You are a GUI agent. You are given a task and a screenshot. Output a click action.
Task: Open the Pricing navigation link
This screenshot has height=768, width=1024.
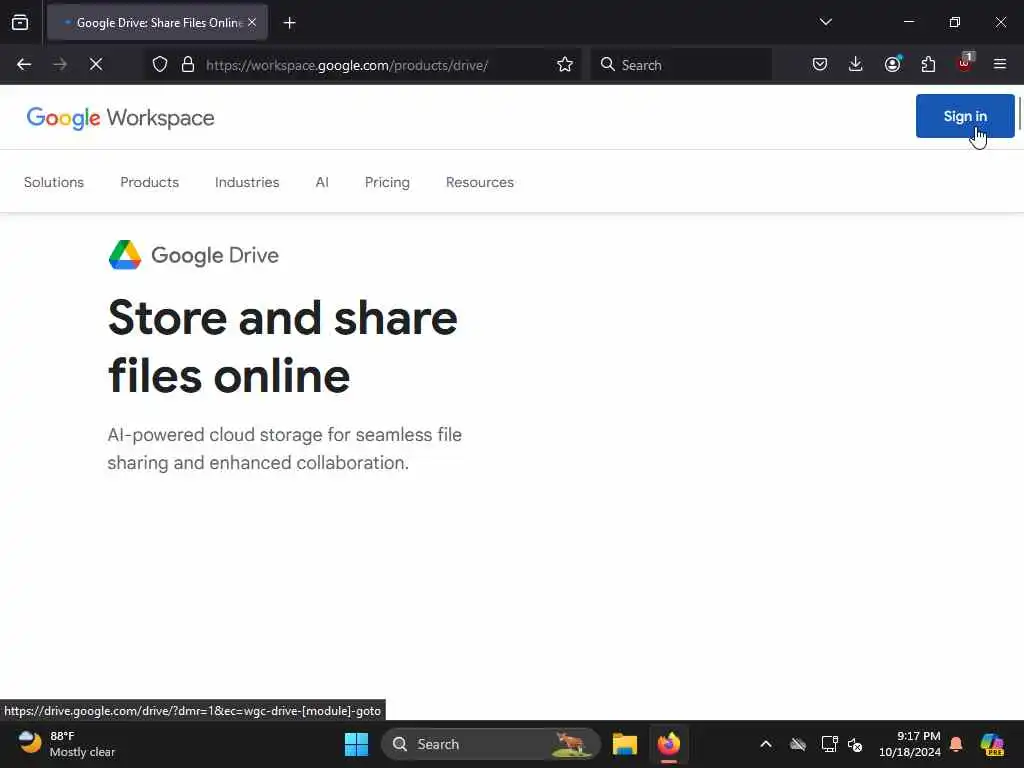coord(387,182)
